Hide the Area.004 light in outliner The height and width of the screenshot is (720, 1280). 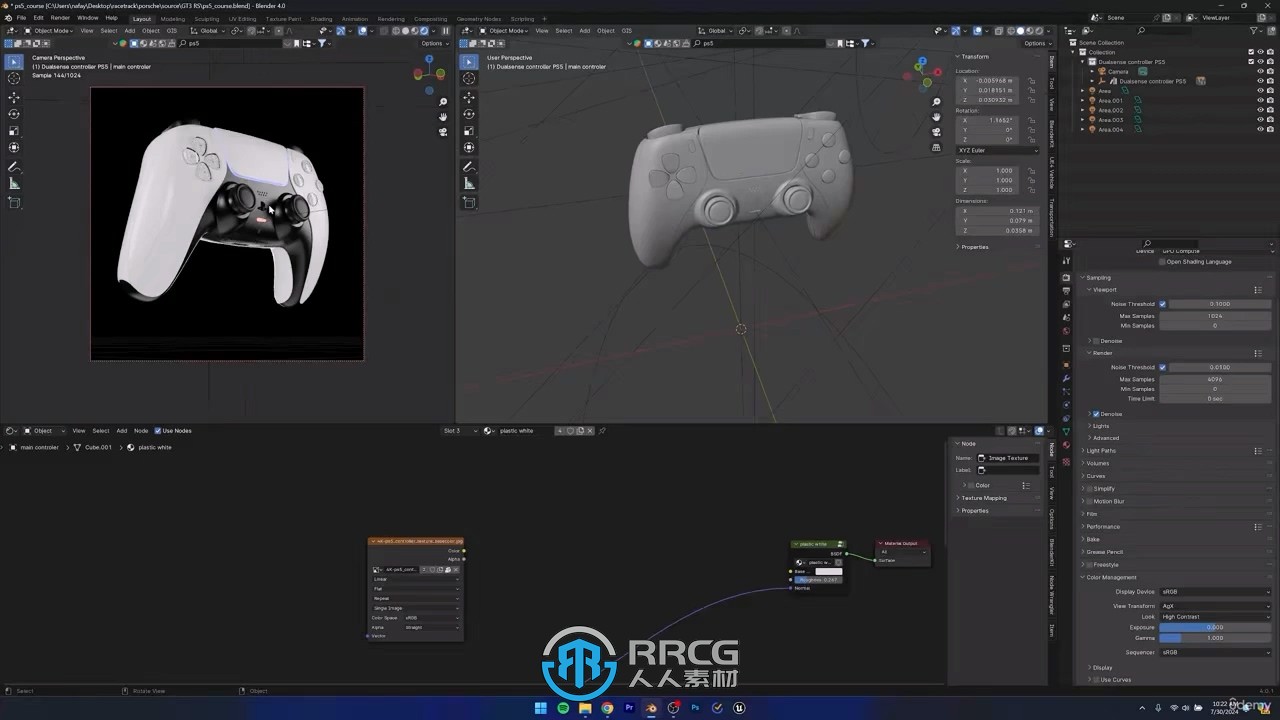(1260, 129)
